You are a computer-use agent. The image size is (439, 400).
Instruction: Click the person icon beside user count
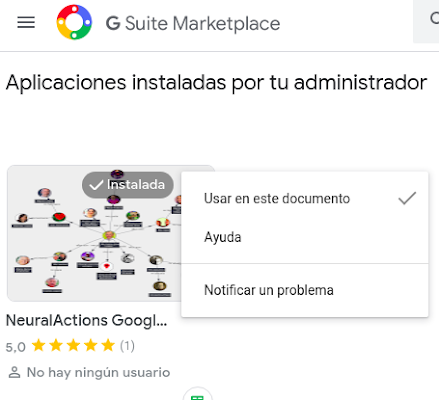[x=14, y=372]
